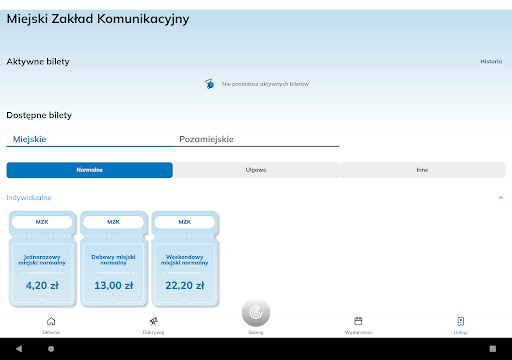Click the Indywidualne section label

[x=29, y=198]
